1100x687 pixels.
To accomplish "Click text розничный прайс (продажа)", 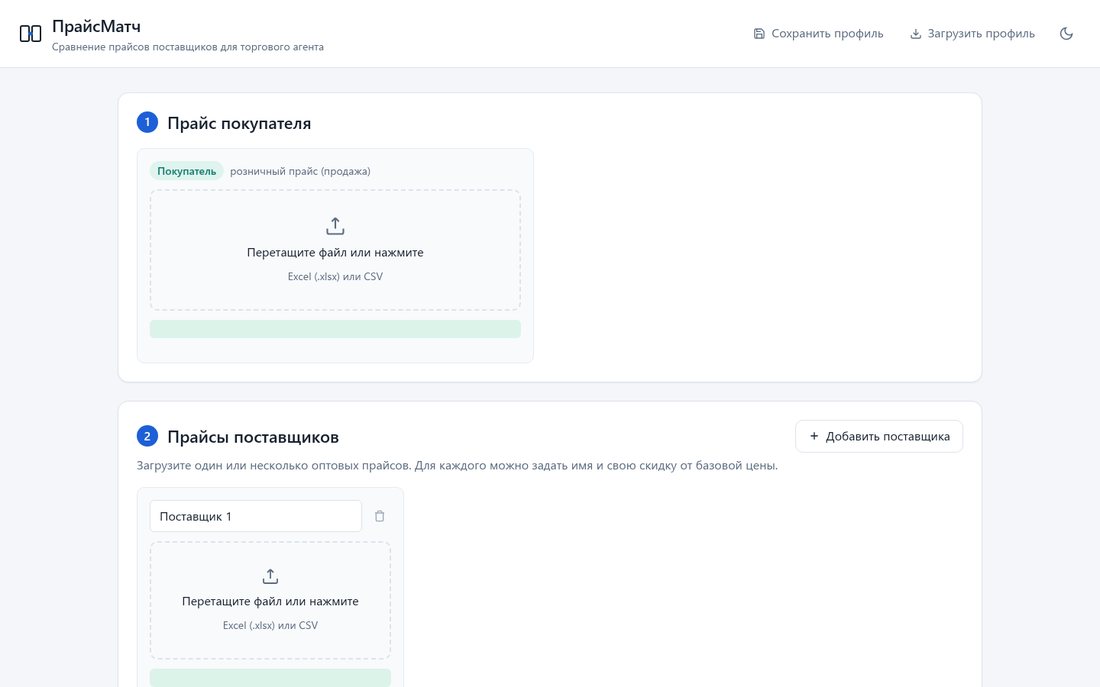I will coord(300,171).
